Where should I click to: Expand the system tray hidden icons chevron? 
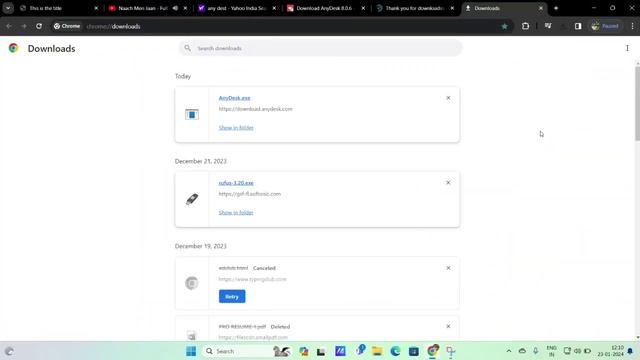[x=509, y=351]
